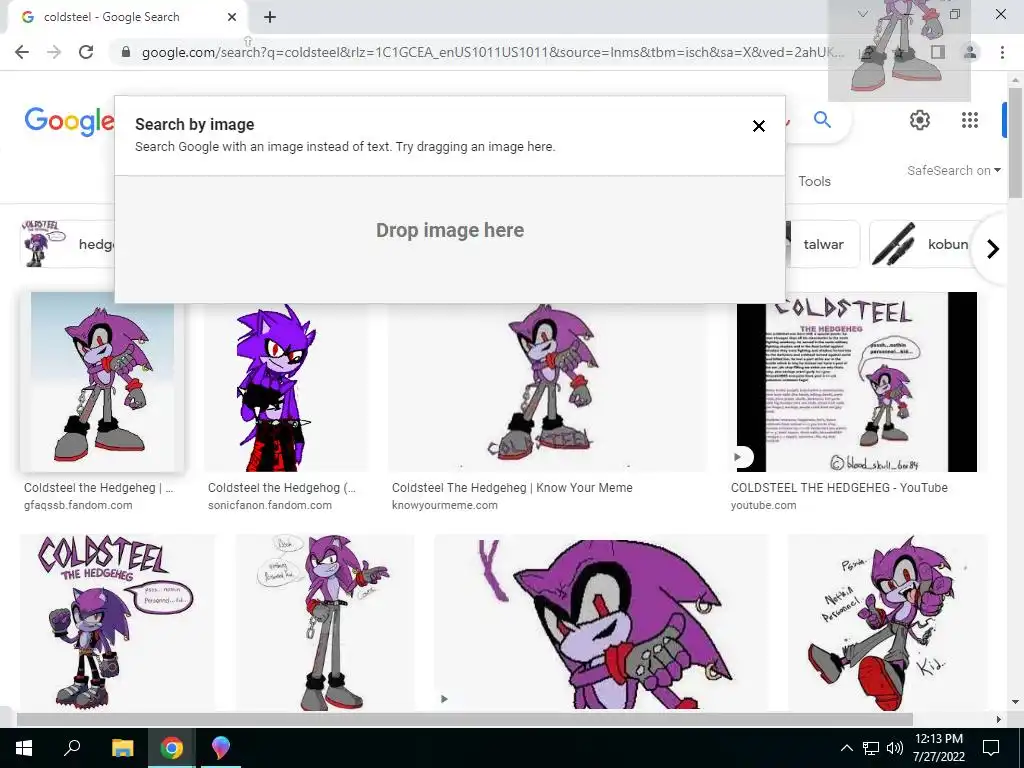Click the scroll-down arrow of vertical scrollbar
The image size is (1024, 768).
pyautogui.click(x=1015, y=702)
